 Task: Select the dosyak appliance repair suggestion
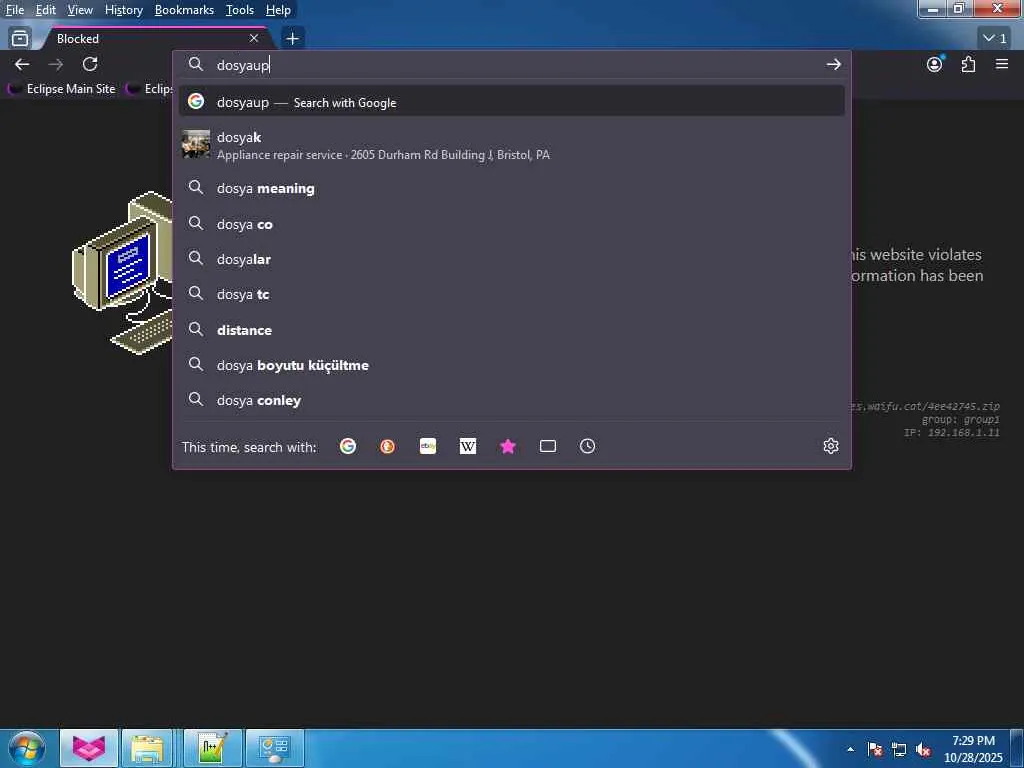(512, 145)
